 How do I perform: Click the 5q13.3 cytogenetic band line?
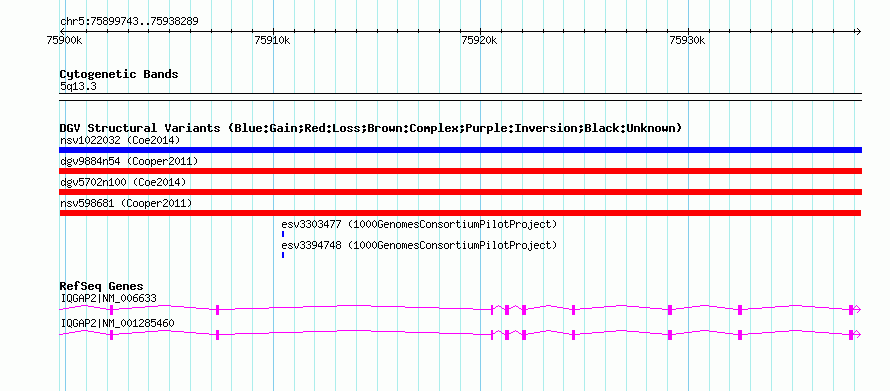460,96
